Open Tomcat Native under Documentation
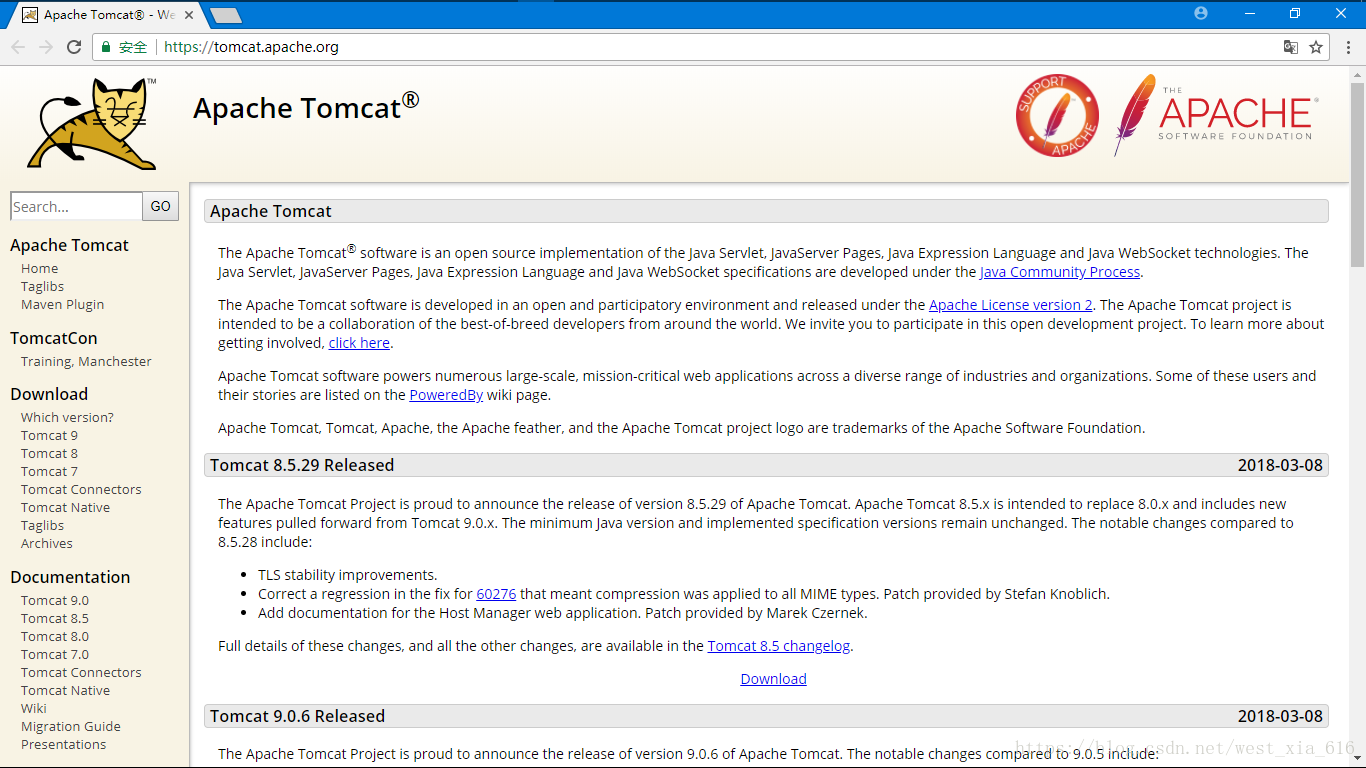 point(65,690)
